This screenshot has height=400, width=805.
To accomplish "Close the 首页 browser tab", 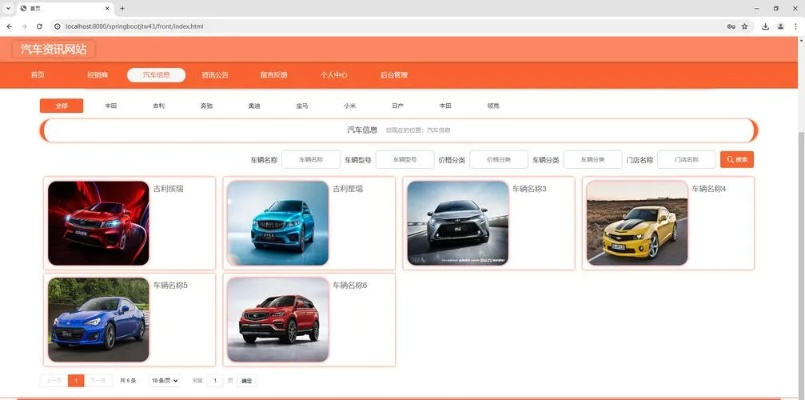I will (106, 8).
